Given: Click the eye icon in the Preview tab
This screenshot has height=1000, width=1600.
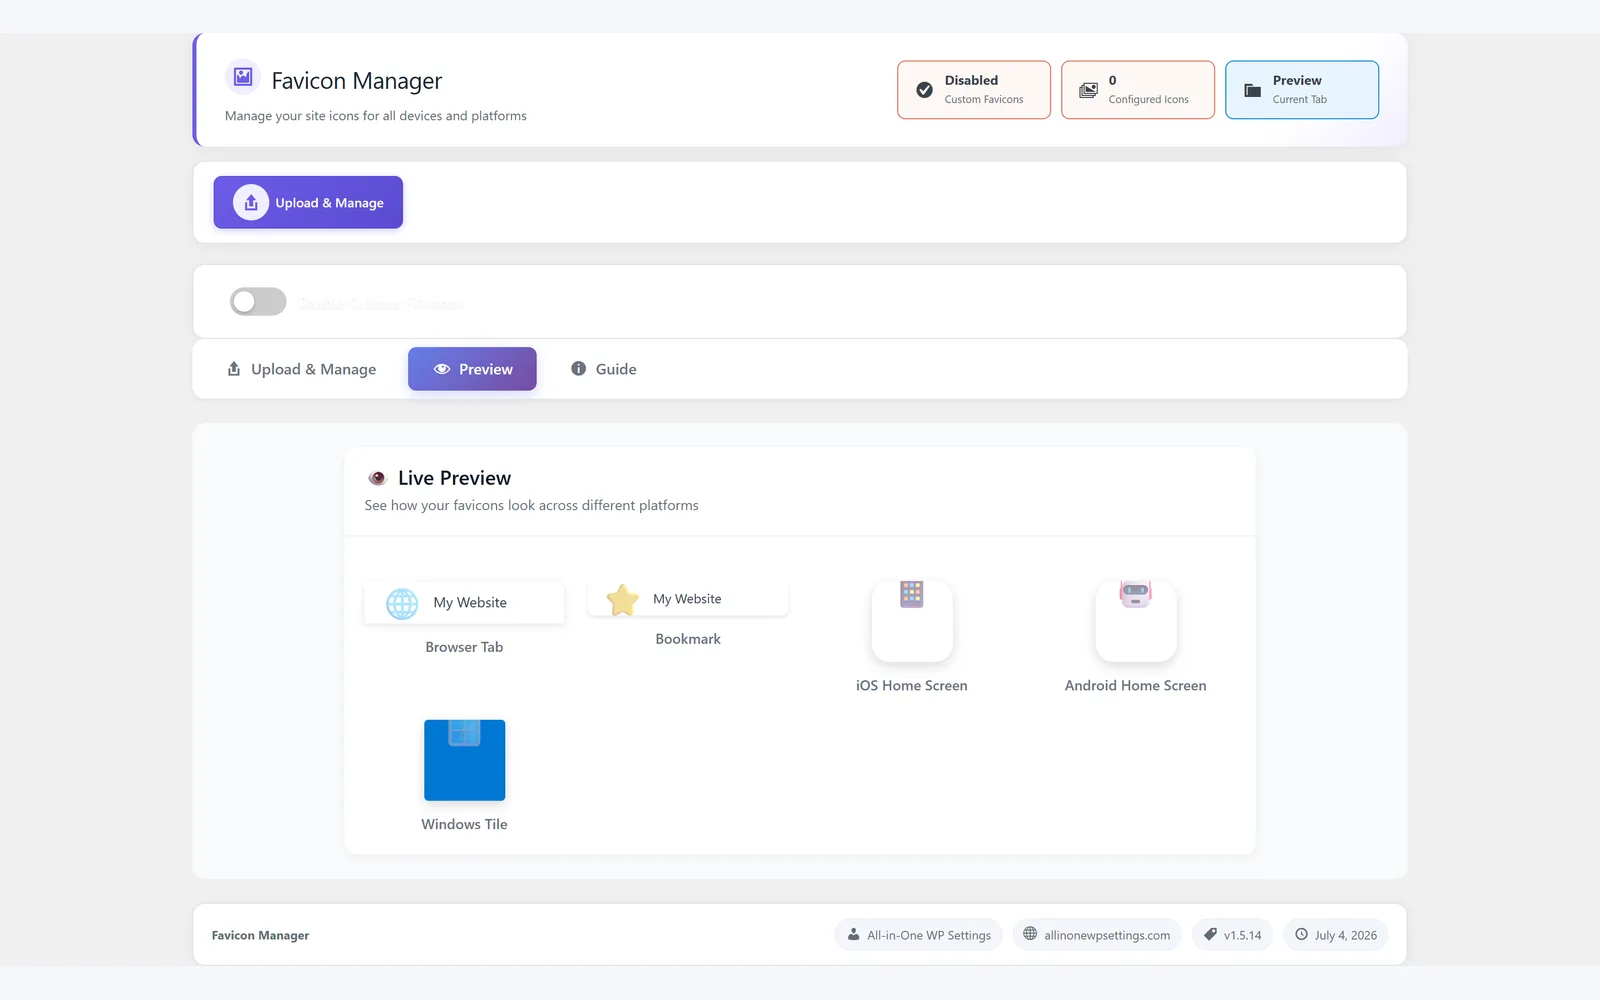Looking at the screenshot, I should pyautogui.click(x=442, y=369).
